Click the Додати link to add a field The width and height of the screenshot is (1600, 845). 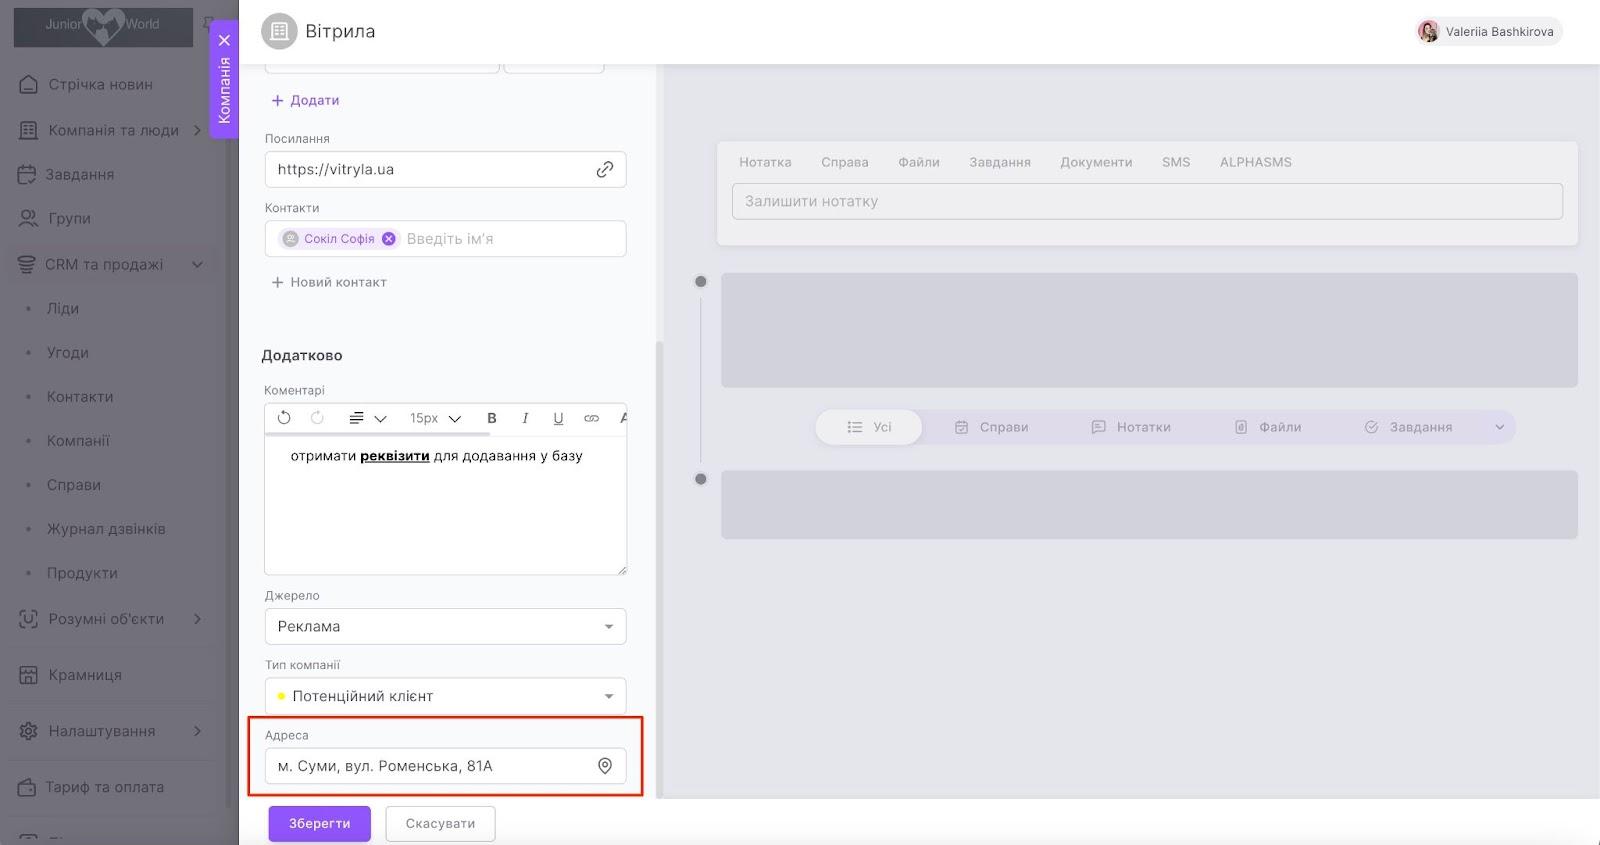(305, 100)
